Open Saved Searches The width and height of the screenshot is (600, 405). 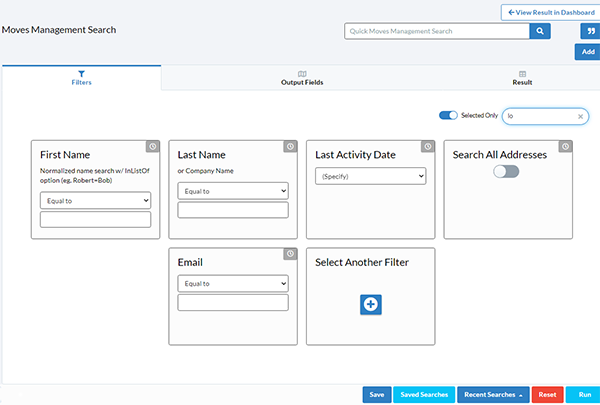[424, 395]
